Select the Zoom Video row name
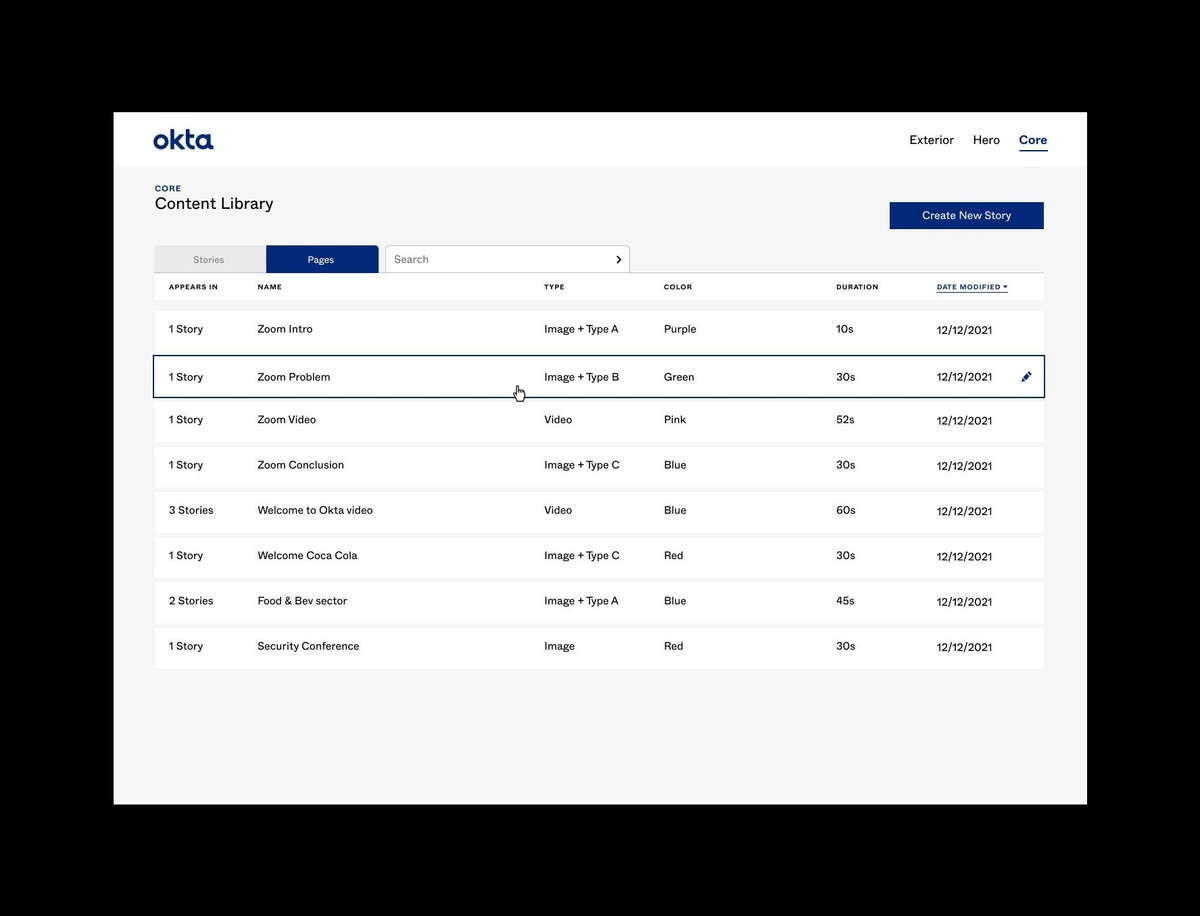The height and width of the screenshot is (916, 1200). pos(286,420)
